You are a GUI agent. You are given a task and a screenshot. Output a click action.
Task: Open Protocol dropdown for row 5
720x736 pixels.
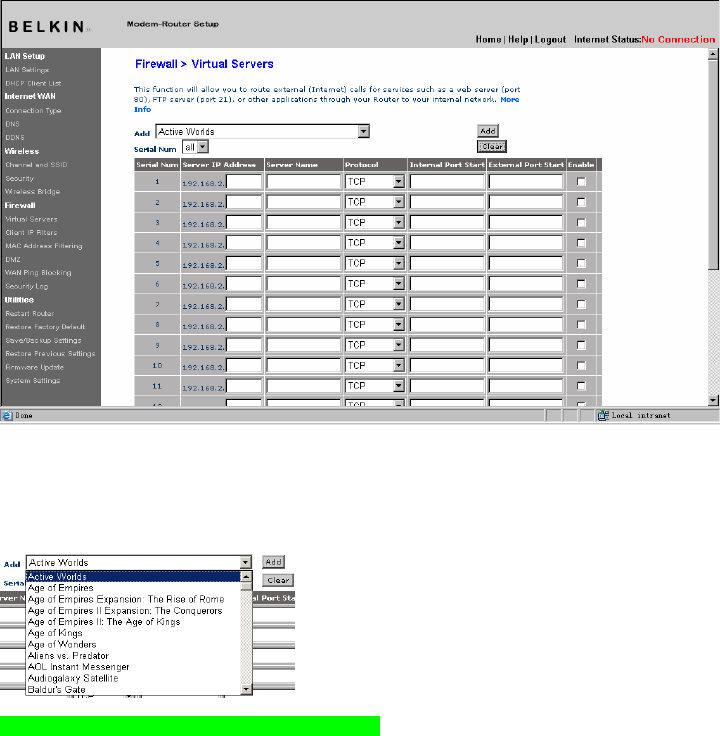tap(375, 263)
